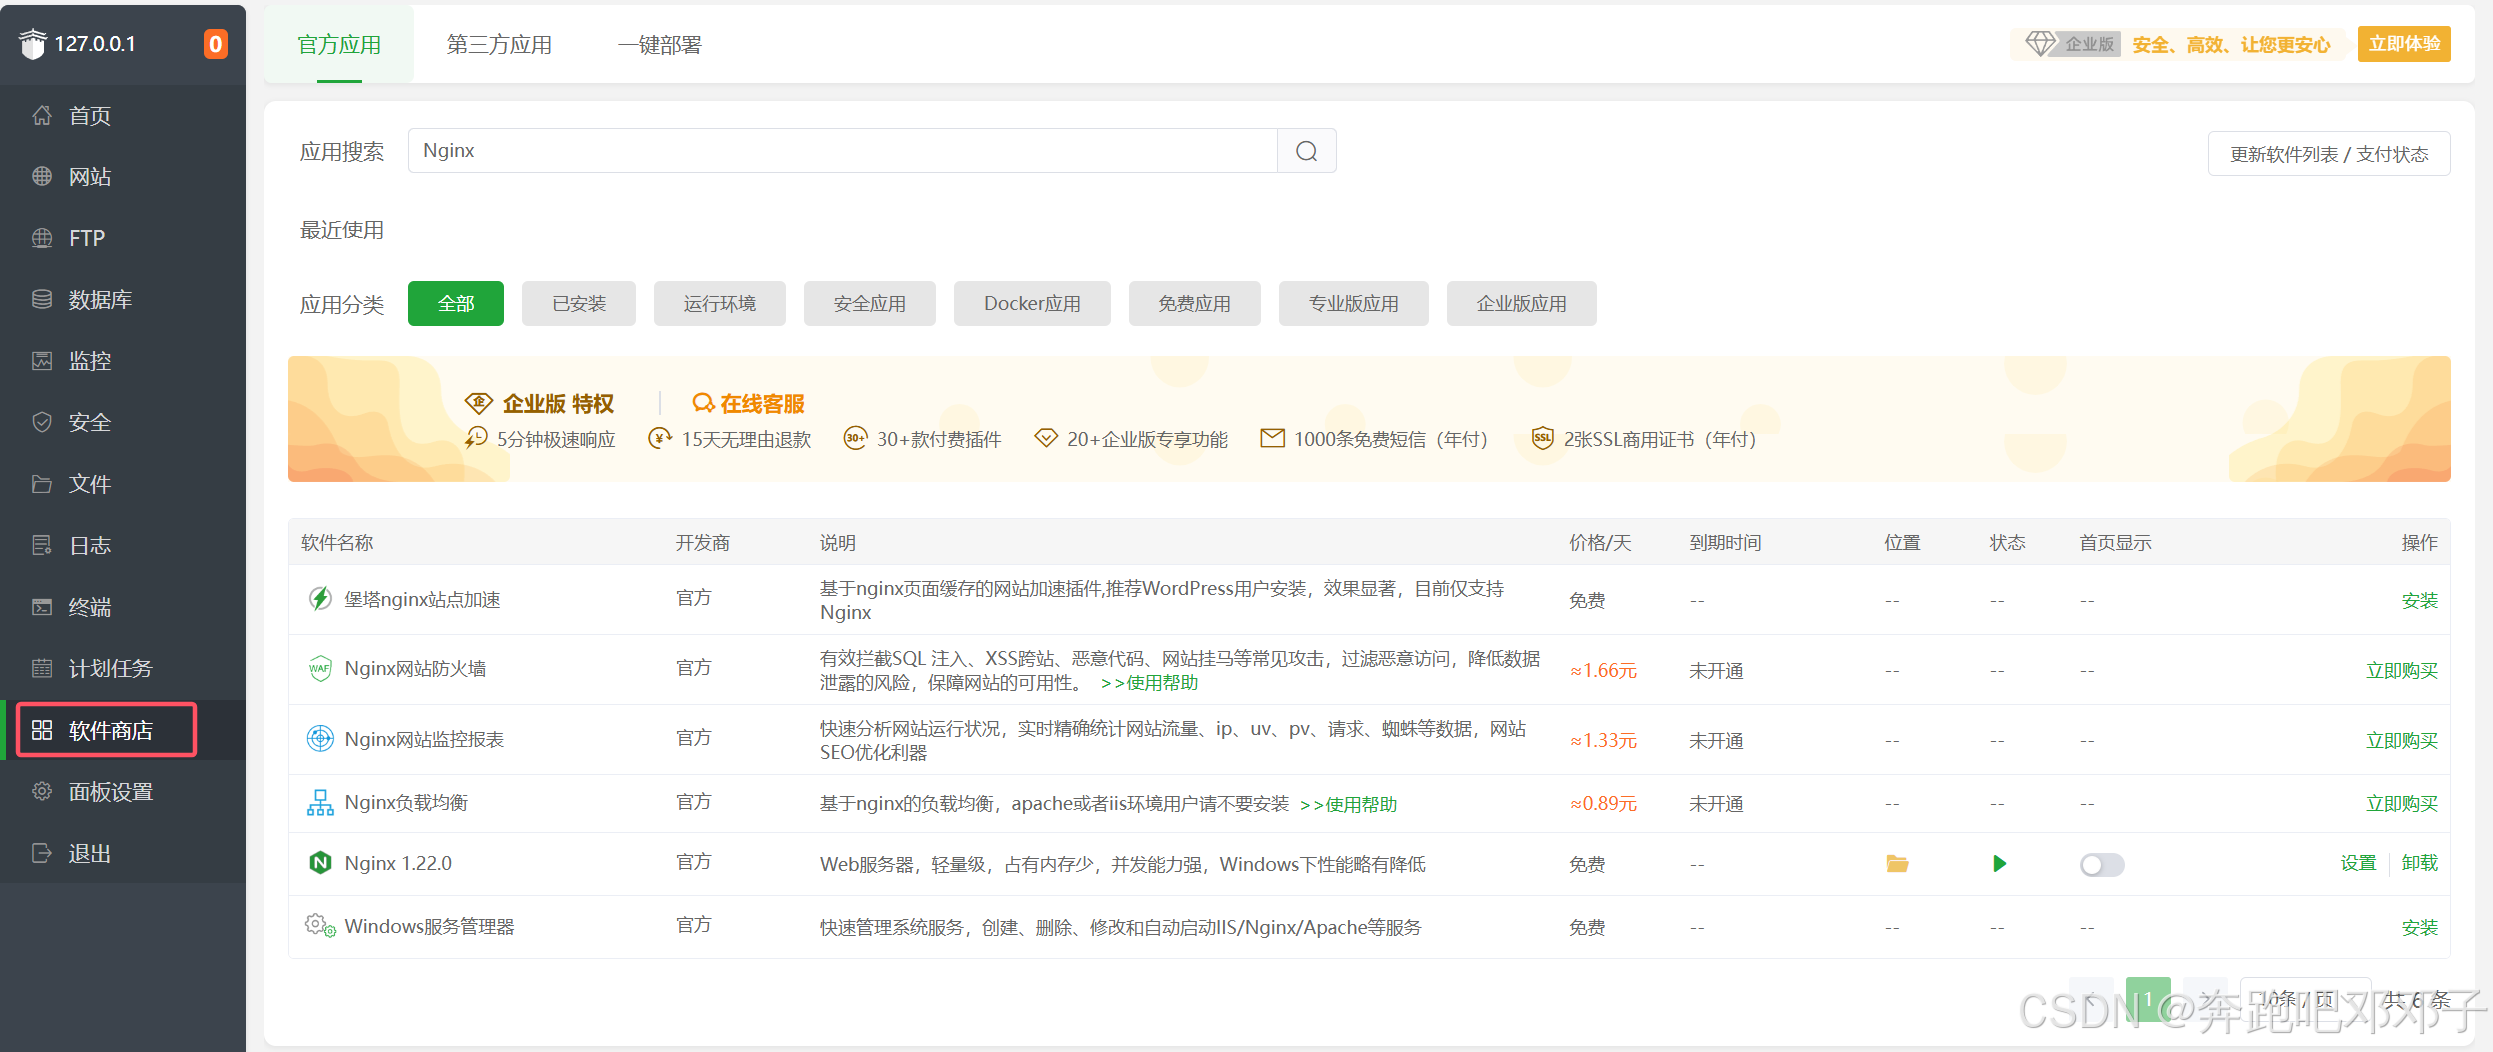Click 立即购买 for Nginx网站防火墙
Image resolution: width=2493 pixels, height=1052 pixels.
point(2402,670)
